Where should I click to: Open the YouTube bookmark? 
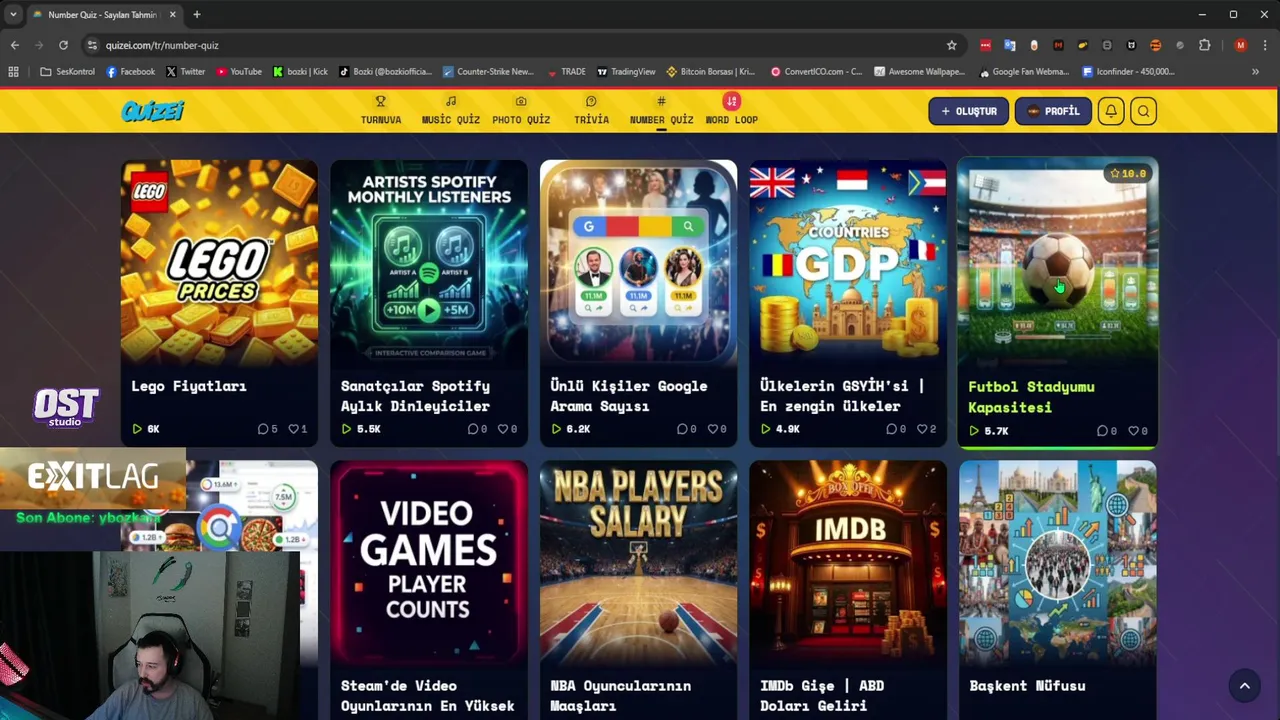point(239,72)
